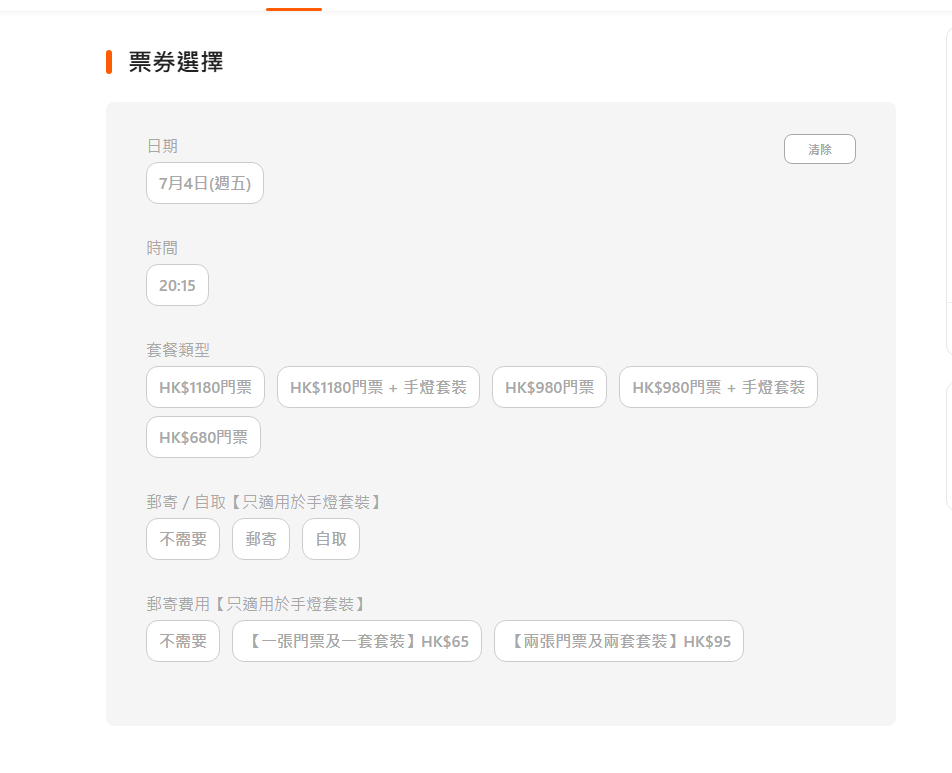
Task: Click the 時間 field label
Action: pos(162,248)
